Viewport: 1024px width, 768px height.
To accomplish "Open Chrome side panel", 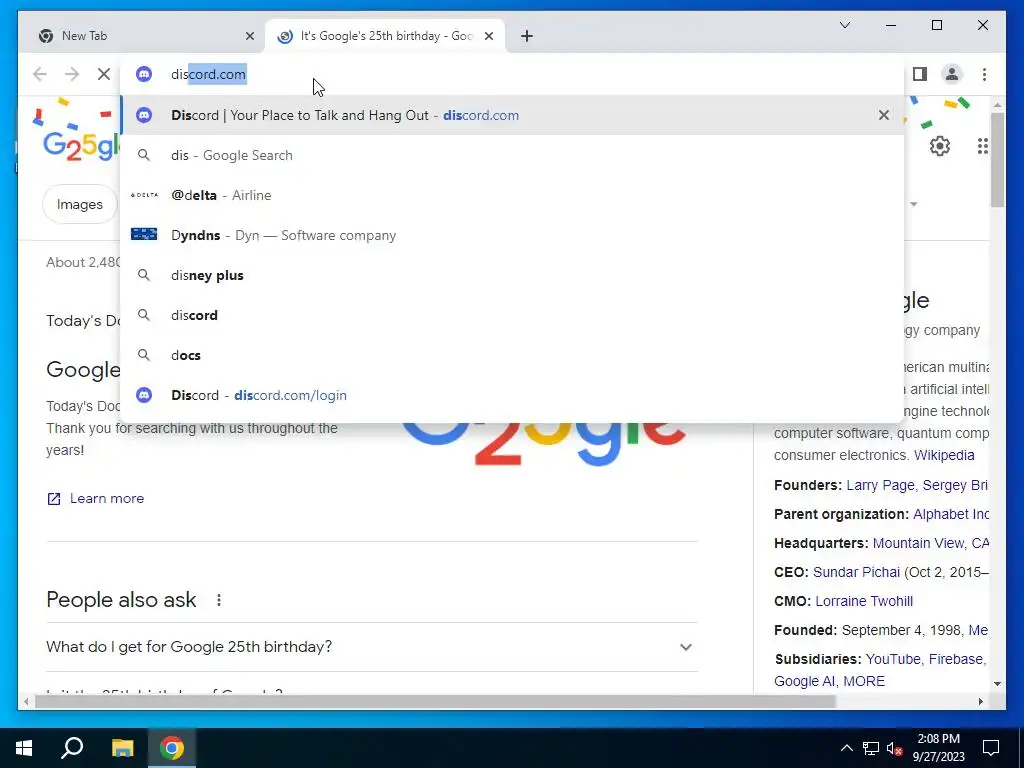I will click(x=920, y=74).
